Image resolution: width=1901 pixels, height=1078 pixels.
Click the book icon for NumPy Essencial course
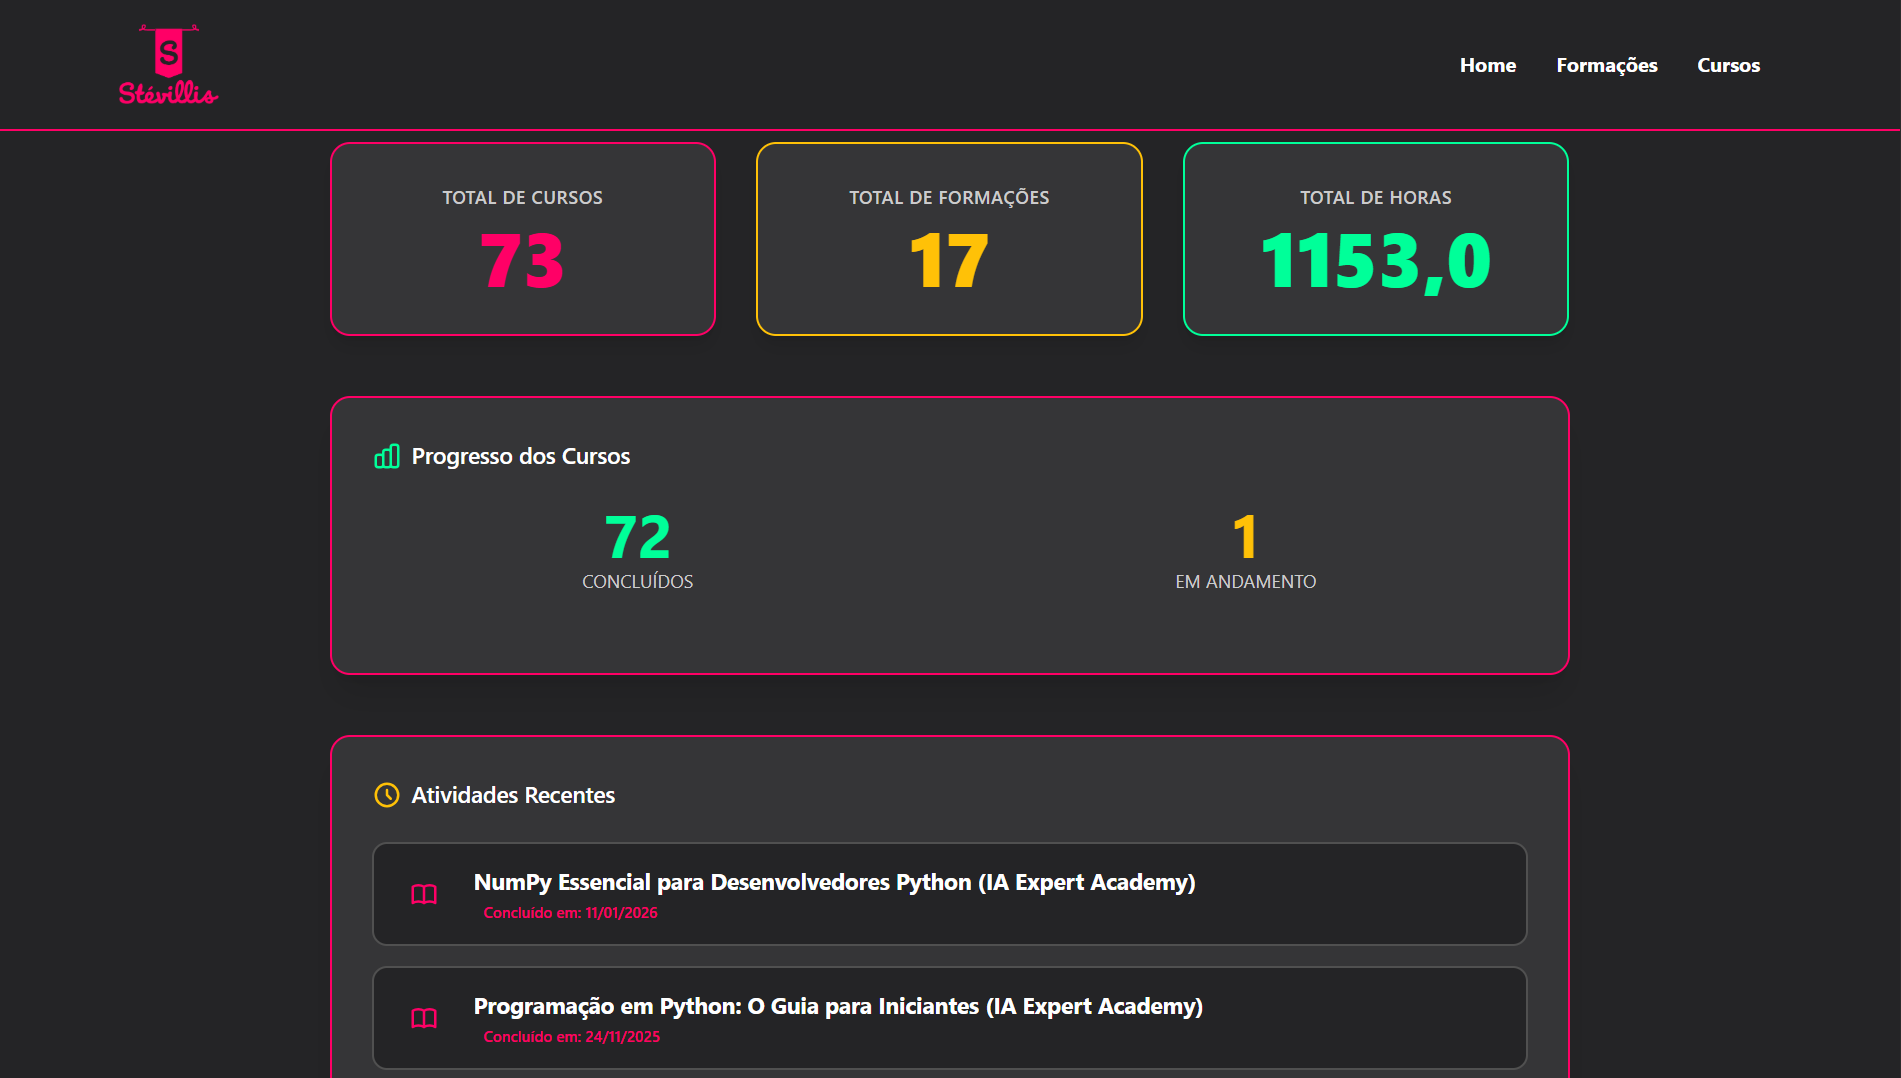424,894
